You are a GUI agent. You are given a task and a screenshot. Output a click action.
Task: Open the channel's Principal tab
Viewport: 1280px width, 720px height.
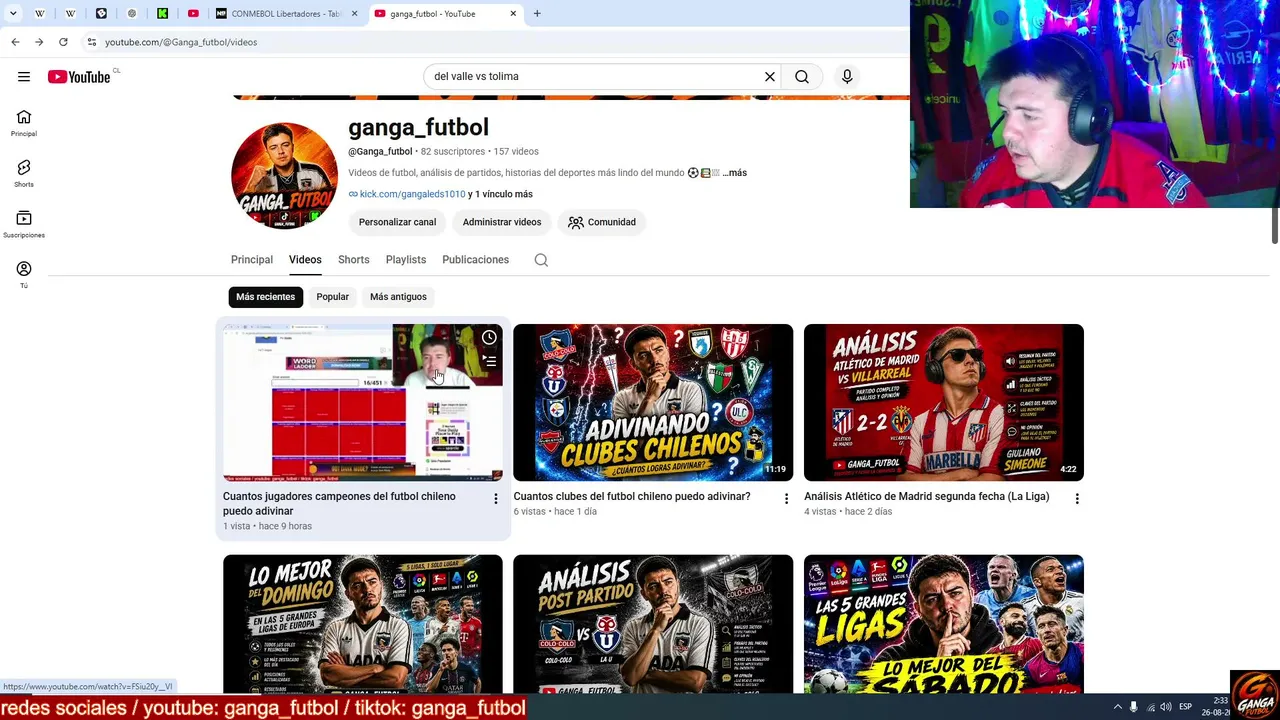[252, 260]
